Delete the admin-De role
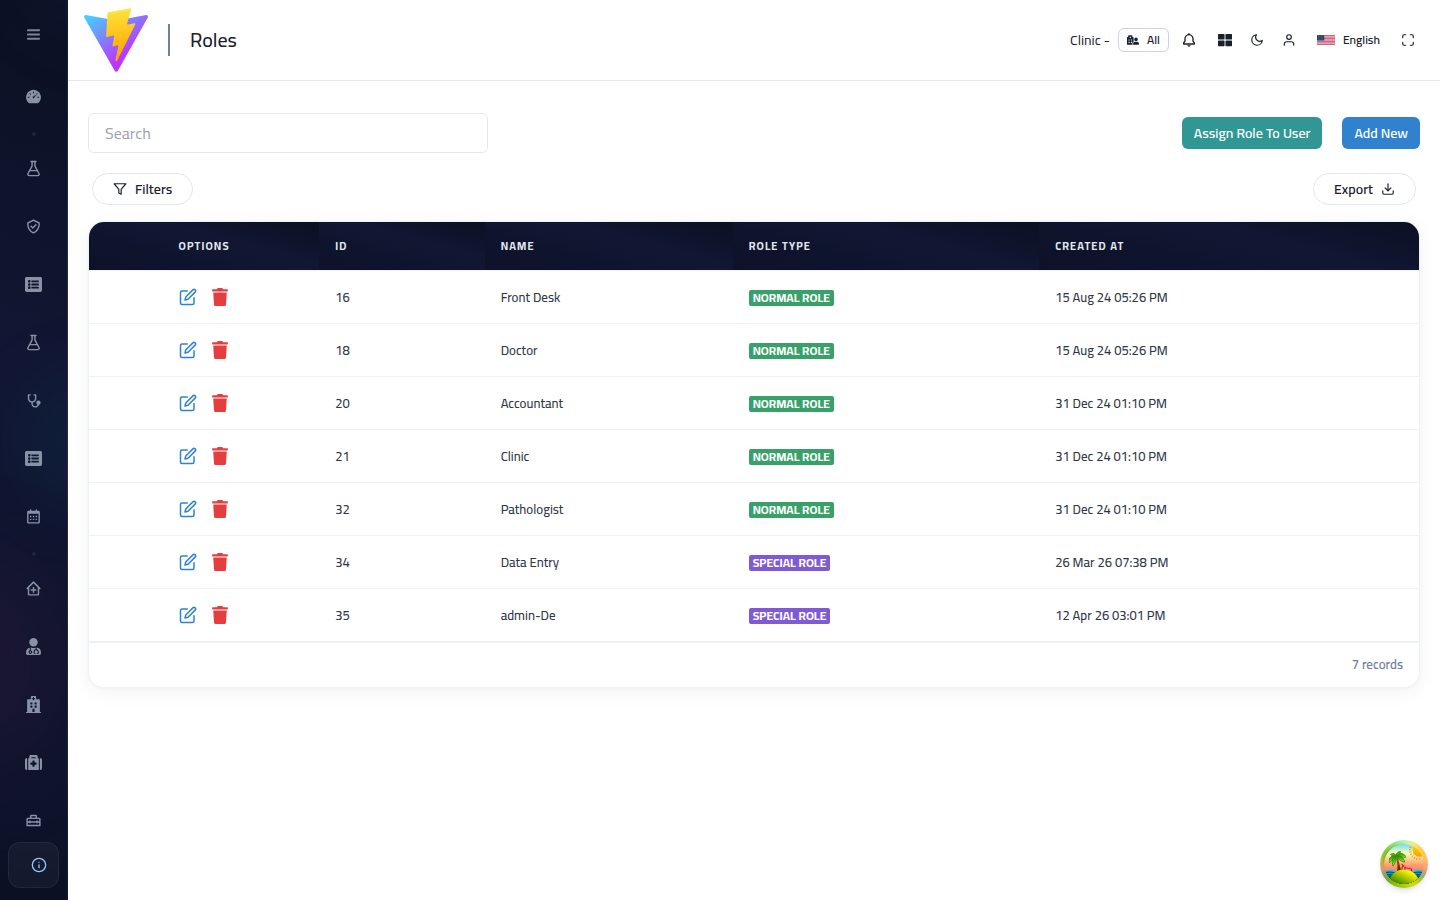The height and width of the screenshot is (900, 1440). coord(220,615)
